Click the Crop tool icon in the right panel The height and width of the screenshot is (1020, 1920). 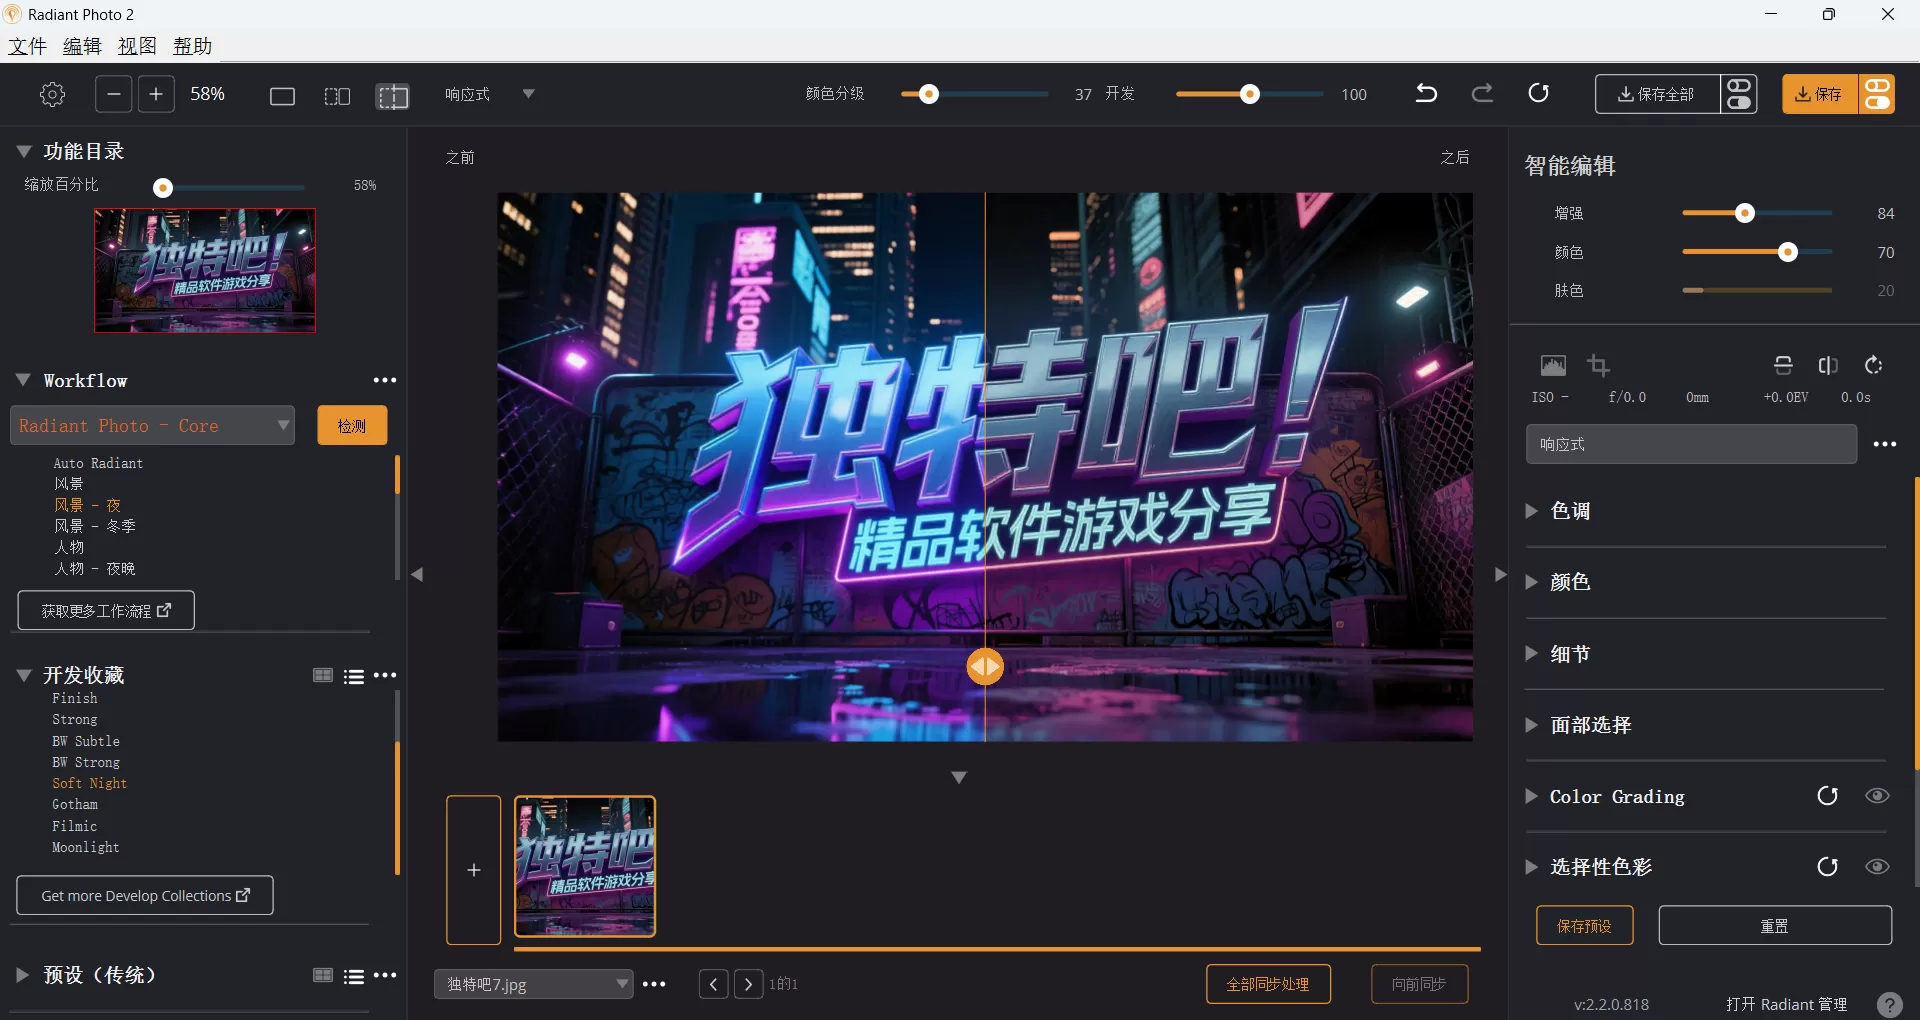pos(1599,366)
